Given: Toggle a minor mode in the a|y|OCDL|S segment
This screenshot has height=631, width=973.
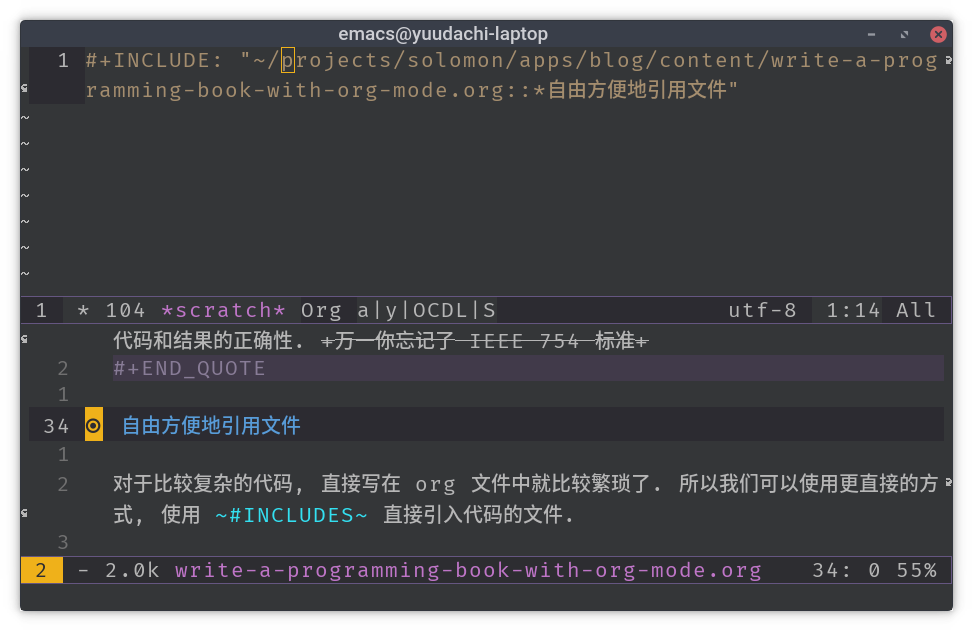Looking at the screenshot, I should [425, 310].
